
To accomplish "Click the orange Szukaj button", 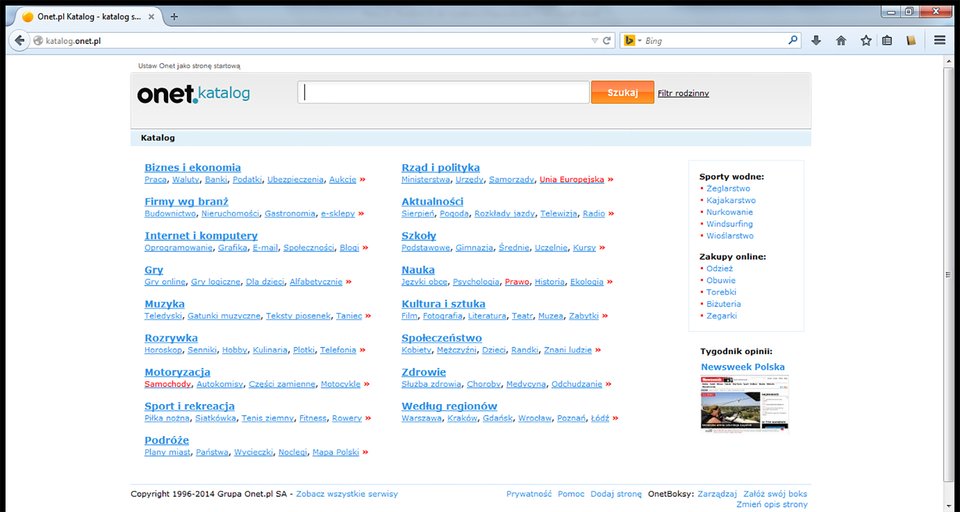I will click(x=622, y=92).
